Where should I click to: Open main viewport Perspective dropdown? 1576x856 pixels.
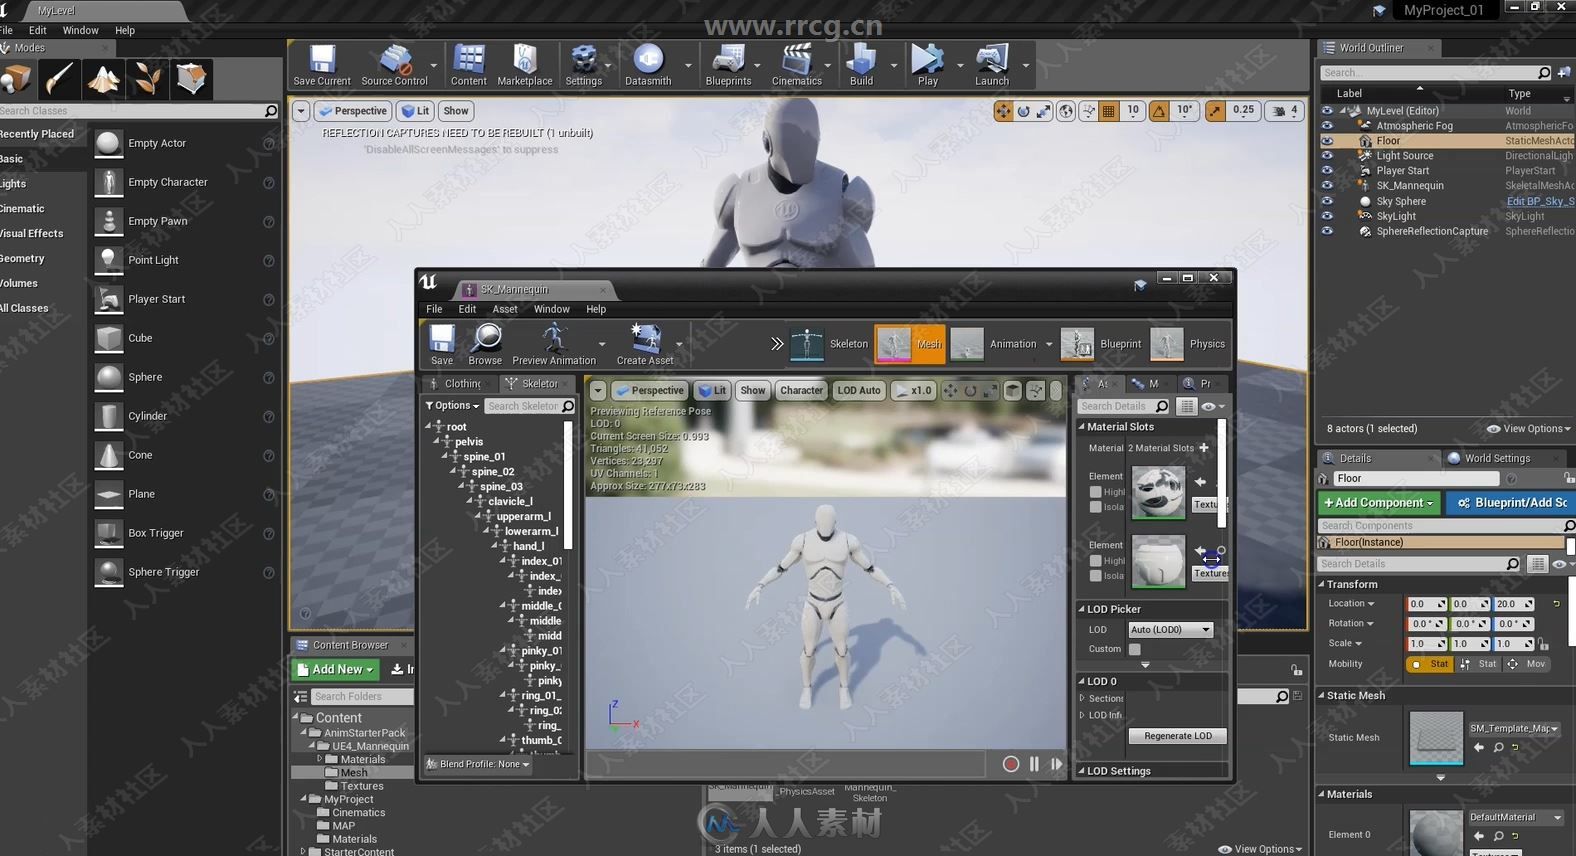pos(354,111)
